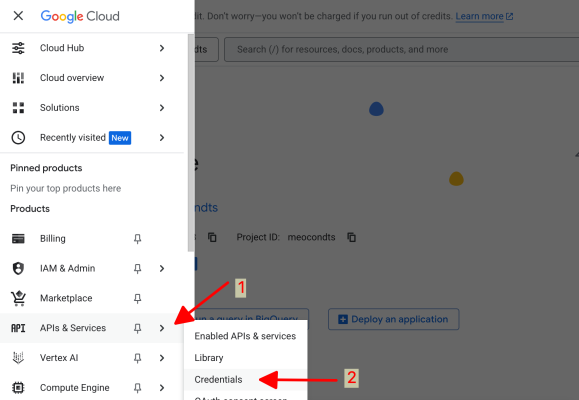
Task: Expand the Cloud Hub submenu chevron
Action: (x=162, y=48)
